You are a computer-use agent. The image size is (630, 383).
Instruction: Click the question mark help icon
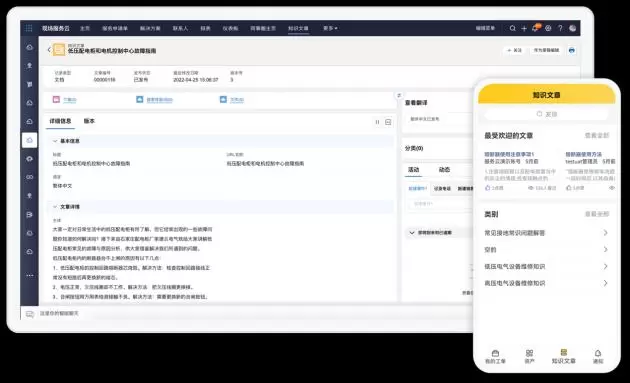point(560,29)
